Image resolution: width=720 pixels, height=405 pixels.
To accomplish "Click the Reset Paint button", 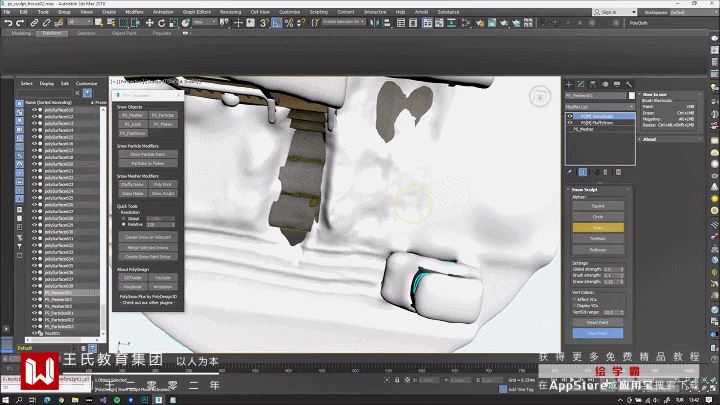I will pos(598,322).
